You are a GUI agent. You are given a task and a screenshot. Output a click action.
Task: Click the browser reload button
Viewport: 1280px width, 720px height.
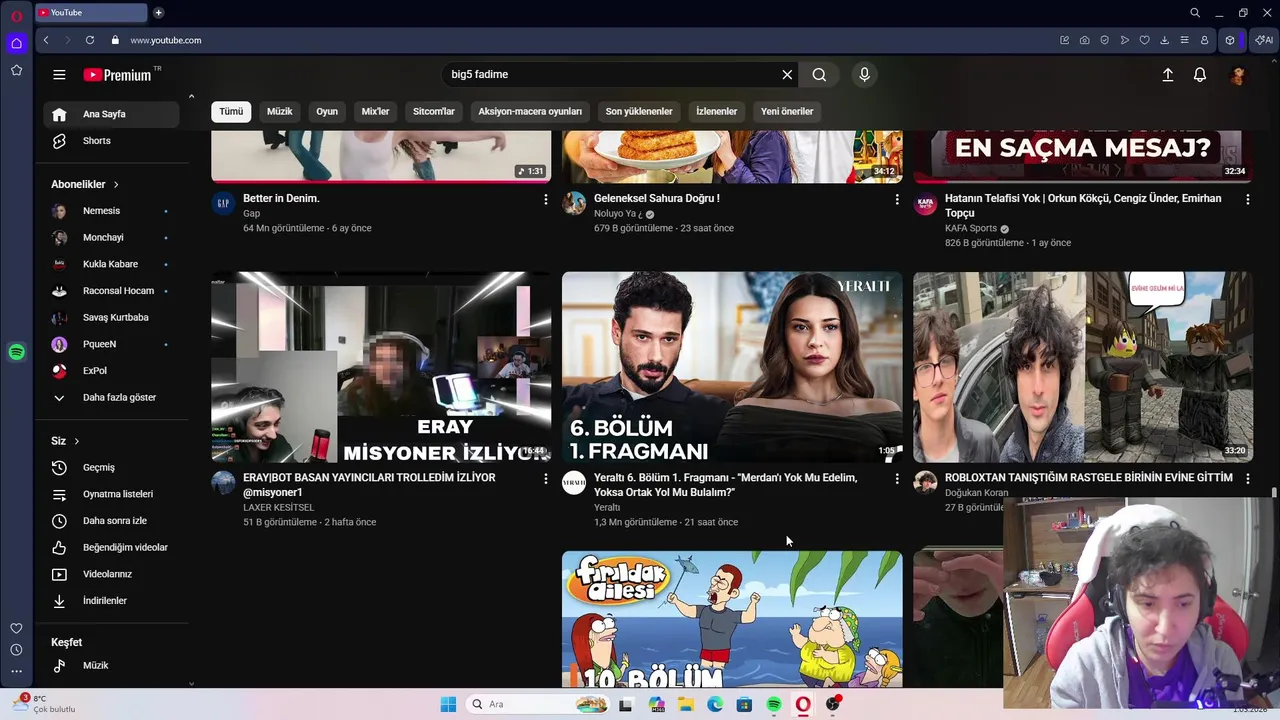click(x=90, y=40)
